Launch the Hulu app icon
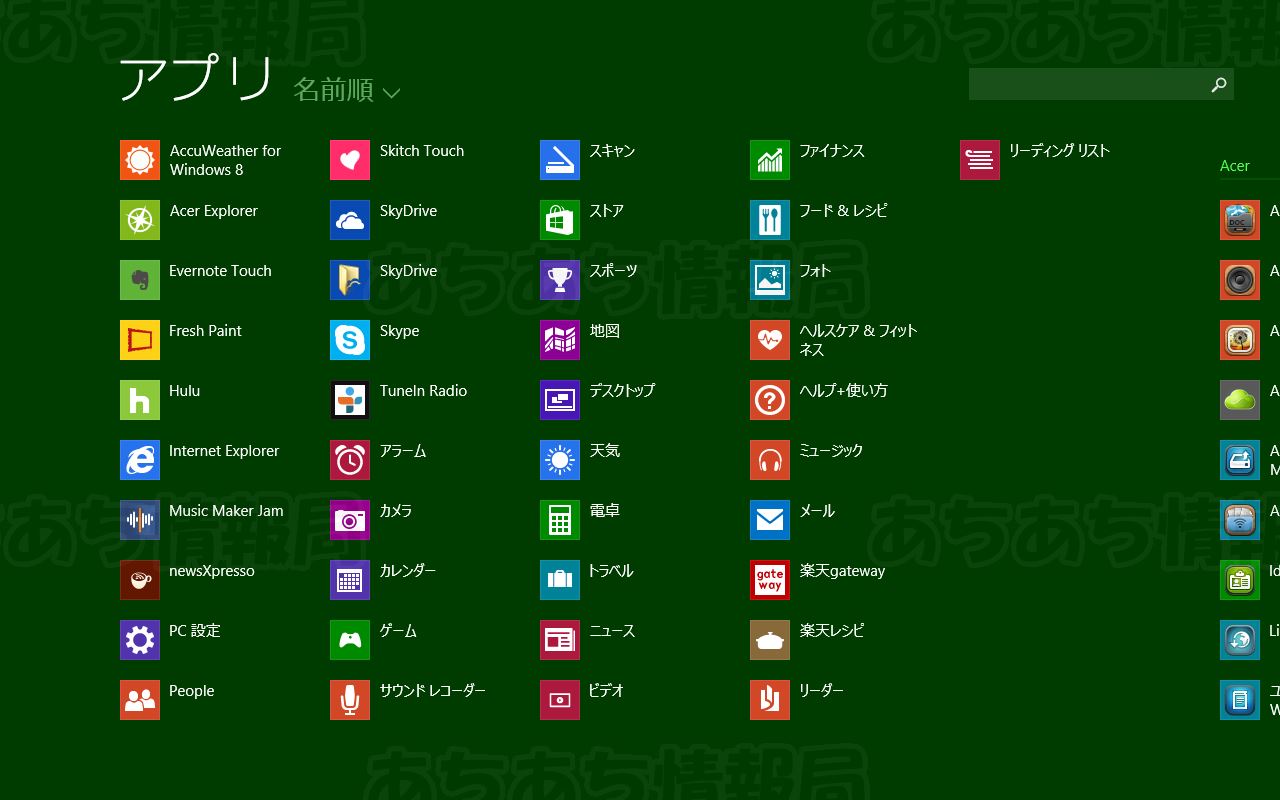This screenshot has height=800, width=1280. coord(140,400)
